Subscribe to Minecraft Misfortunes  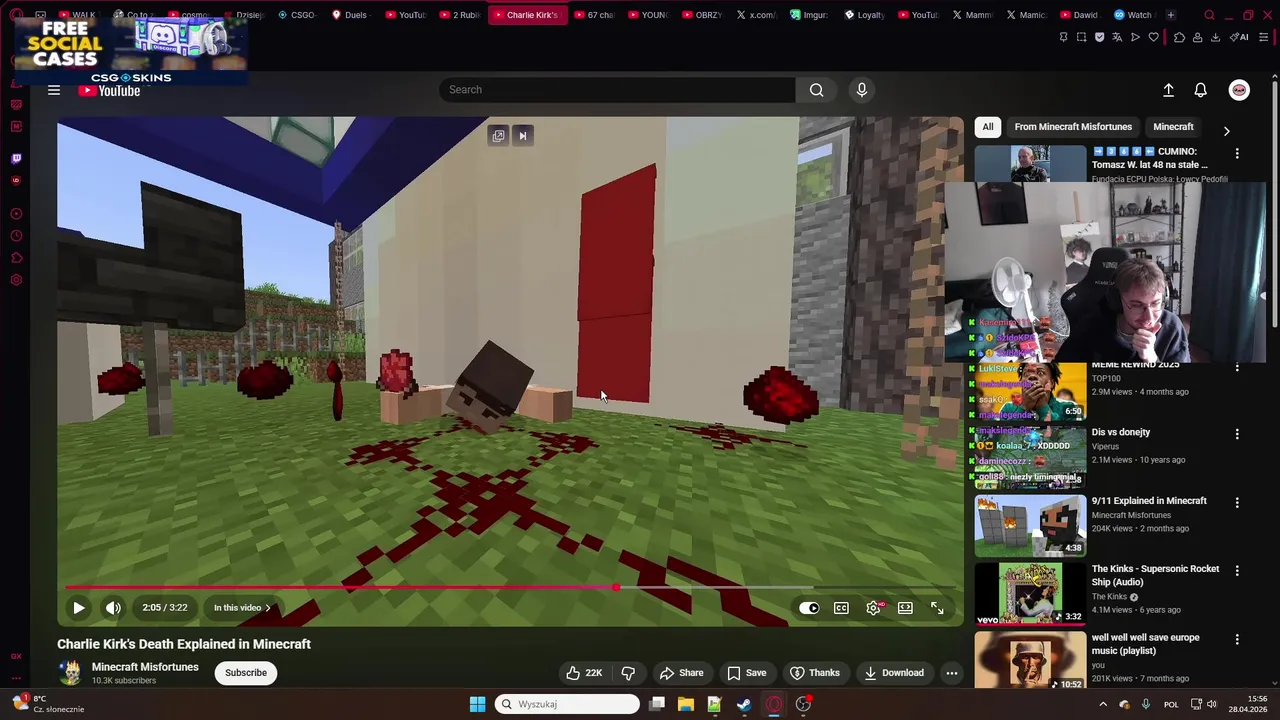tap(246, 673)
